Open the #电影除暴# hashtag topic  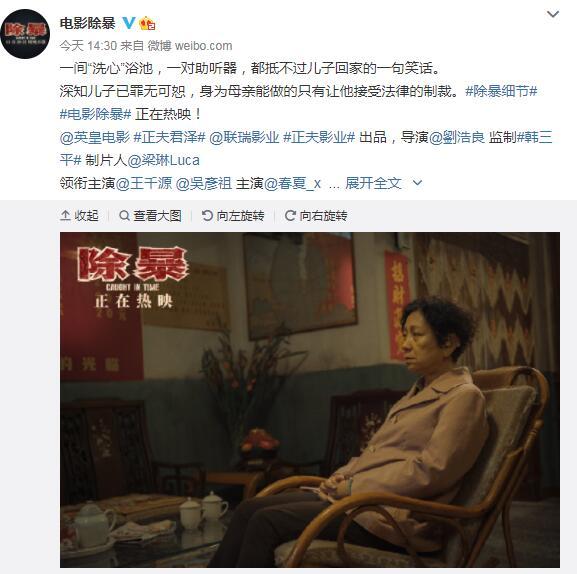pos(95,114)
